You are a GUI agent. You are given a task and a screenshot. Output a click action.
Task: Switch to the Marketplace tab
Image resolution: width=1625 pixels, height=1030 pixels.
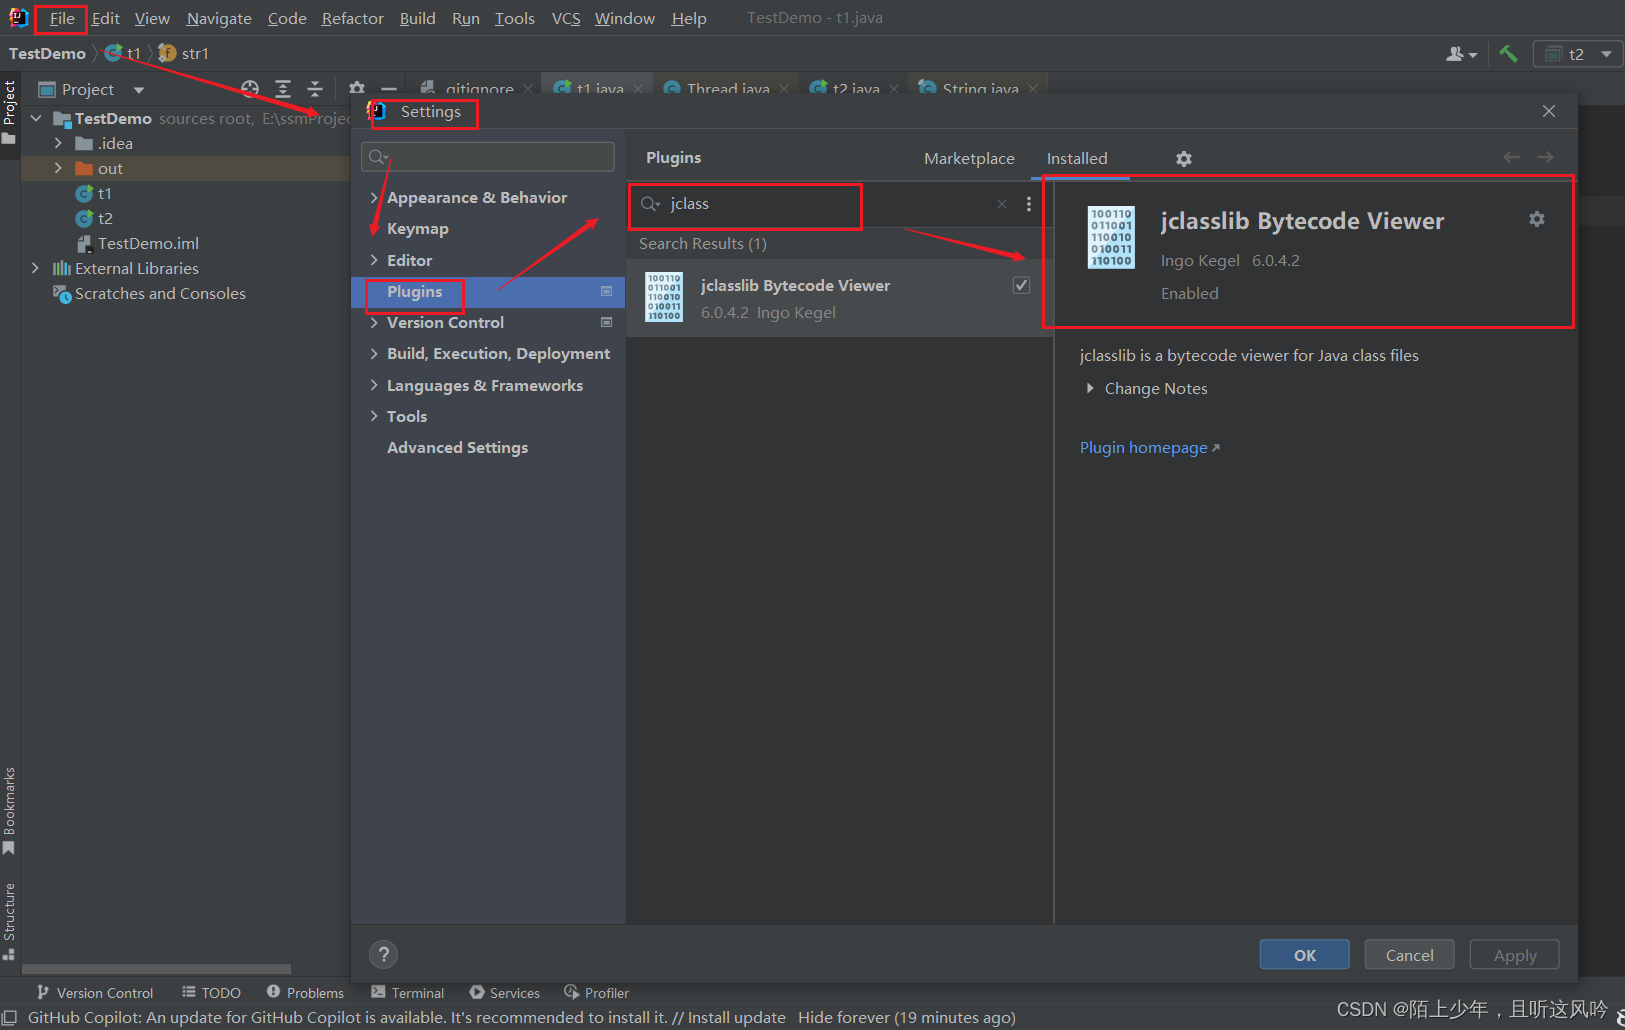pos(969,158)
